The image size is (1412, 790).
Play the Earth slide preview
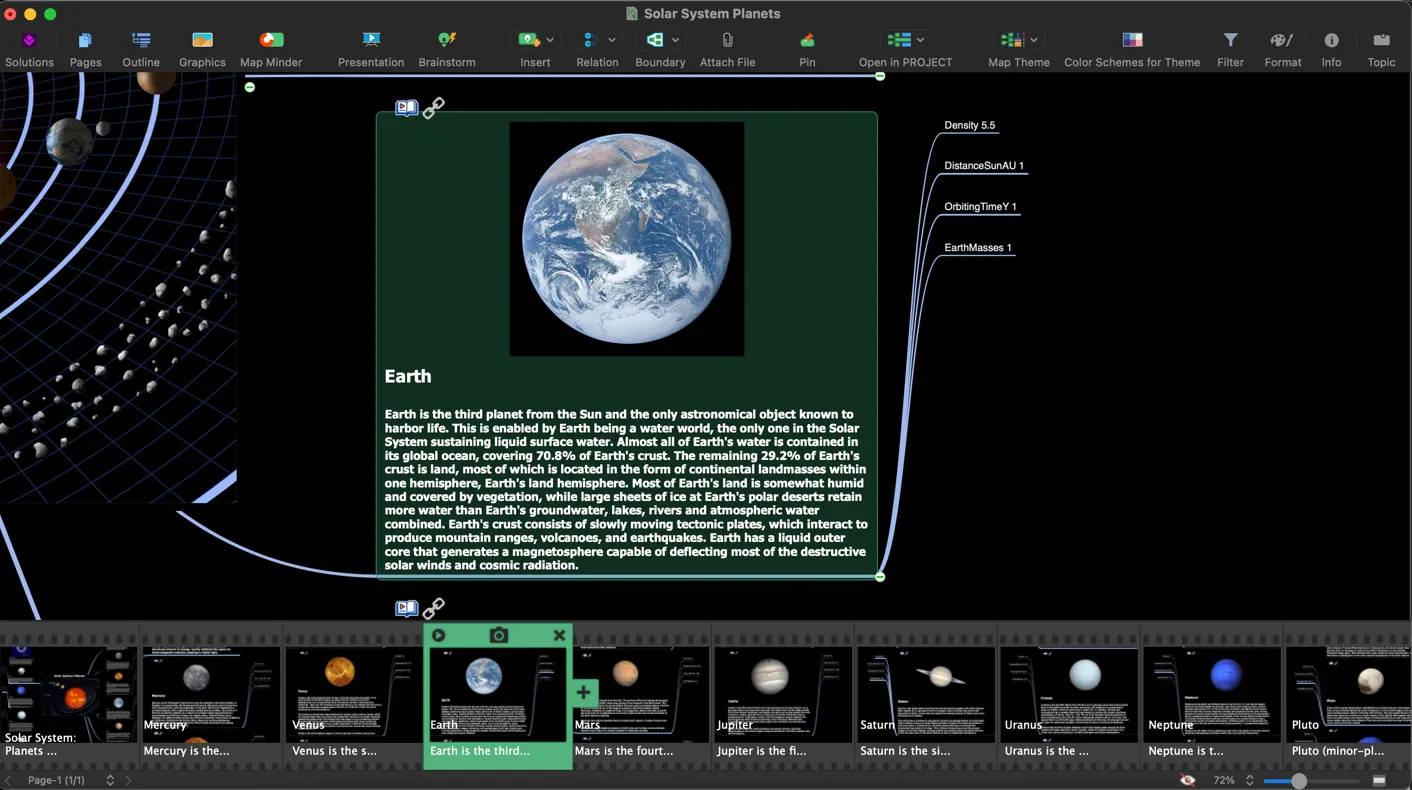tap(438, 635)
